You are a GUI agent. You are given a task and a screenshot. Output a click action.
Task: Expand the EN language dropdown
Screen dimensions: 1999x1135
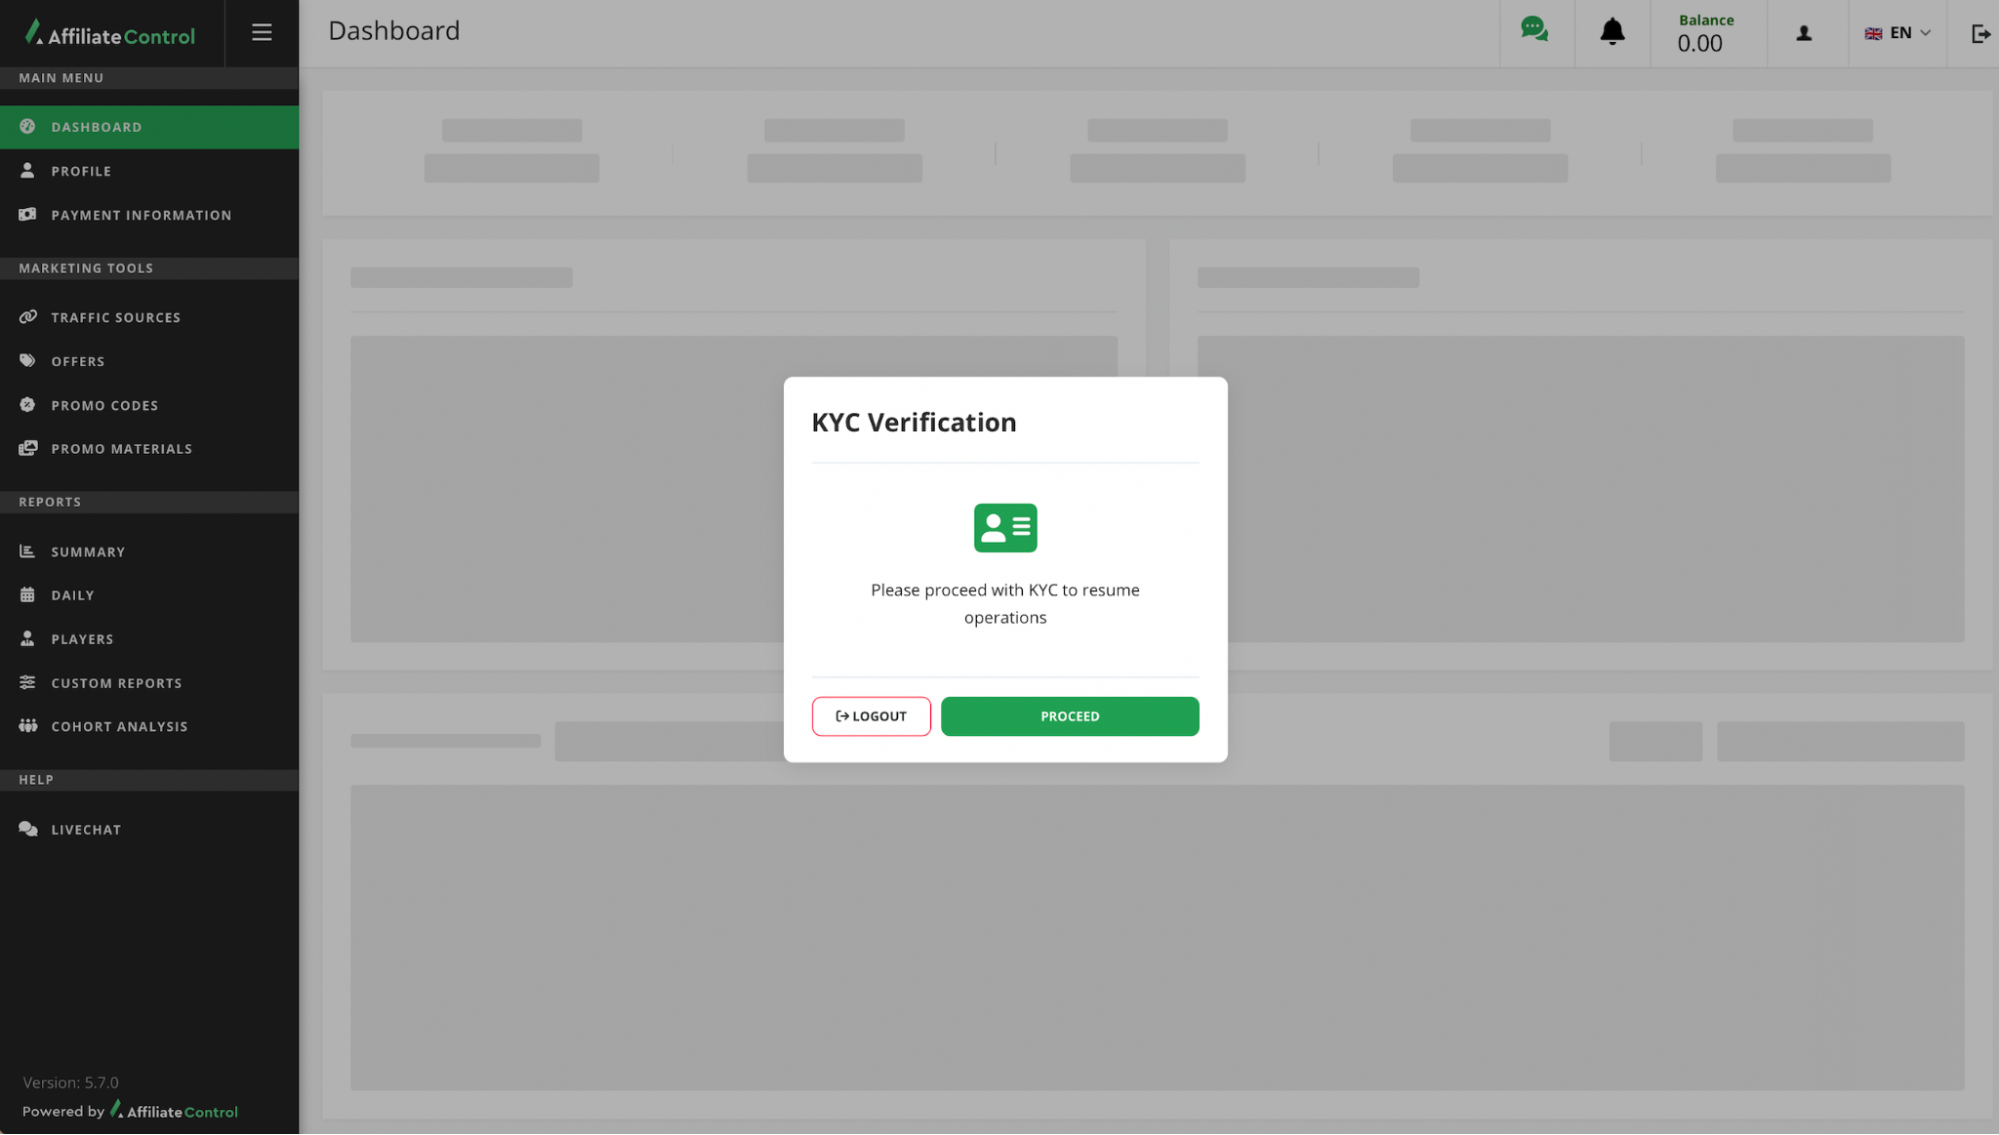pos(1897,33)
